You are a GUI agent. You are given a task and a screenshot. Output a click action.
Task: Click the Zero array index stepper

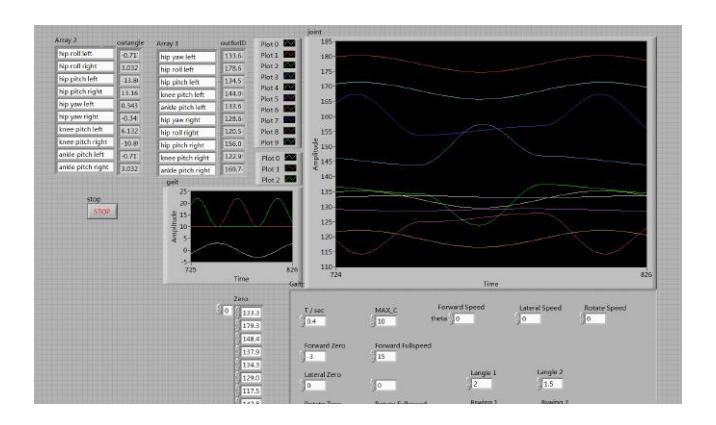[x=219, y=310]
